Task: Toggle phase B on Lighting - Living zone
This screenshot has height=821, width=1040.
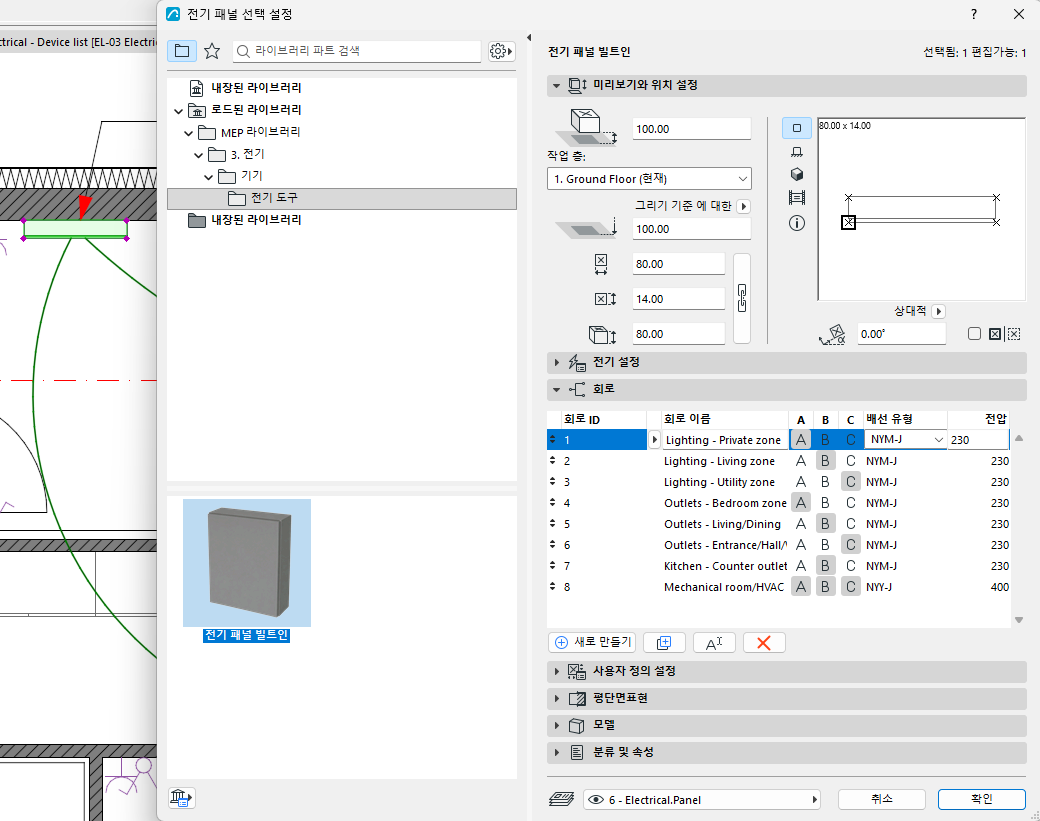Action: coord(825,461)
